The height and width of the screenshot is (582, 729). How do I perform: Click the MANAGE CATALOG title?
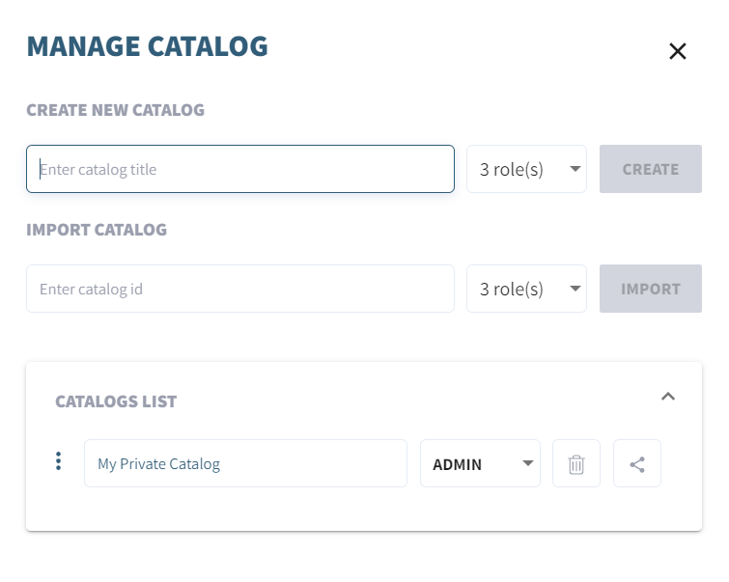pos(147,46)
